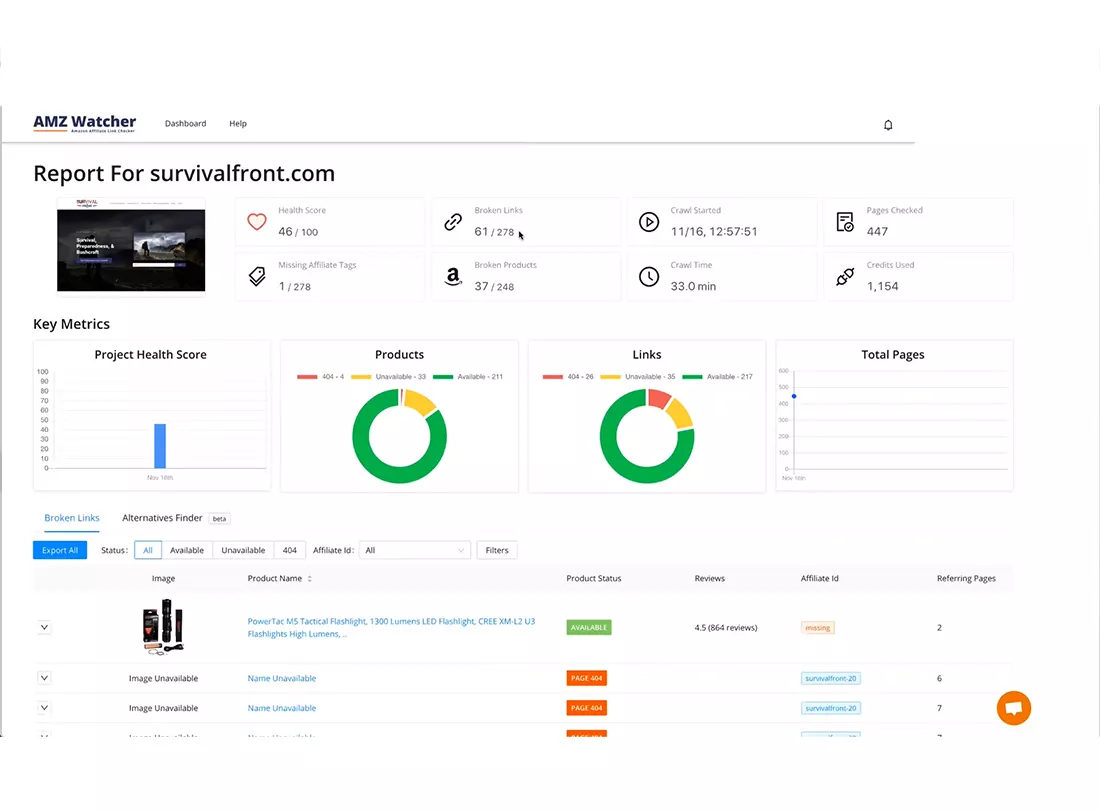This screenshot has height=810, width=1100.
Task: Click the Affiliate Id column header
Action: point(819,579)
